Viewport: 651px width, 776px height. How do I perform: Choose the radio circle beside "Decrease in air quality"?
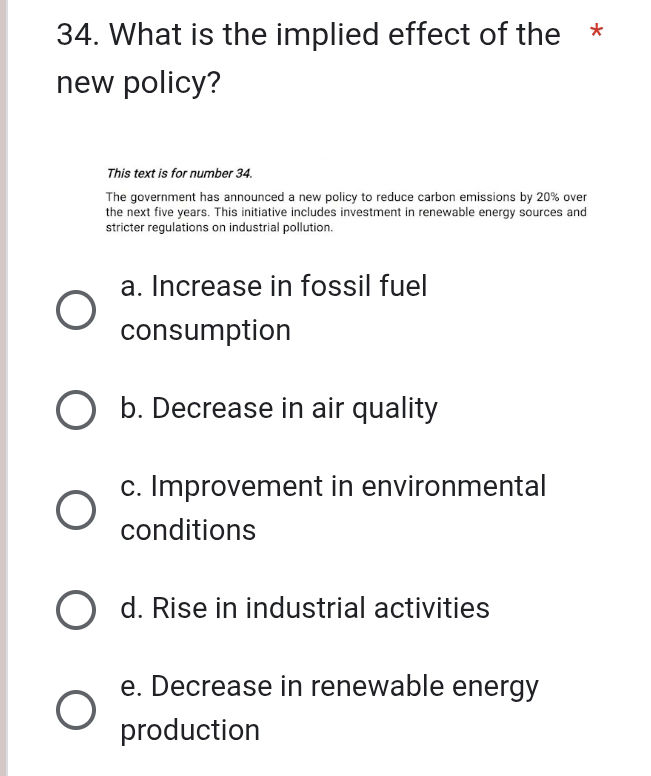76,410
